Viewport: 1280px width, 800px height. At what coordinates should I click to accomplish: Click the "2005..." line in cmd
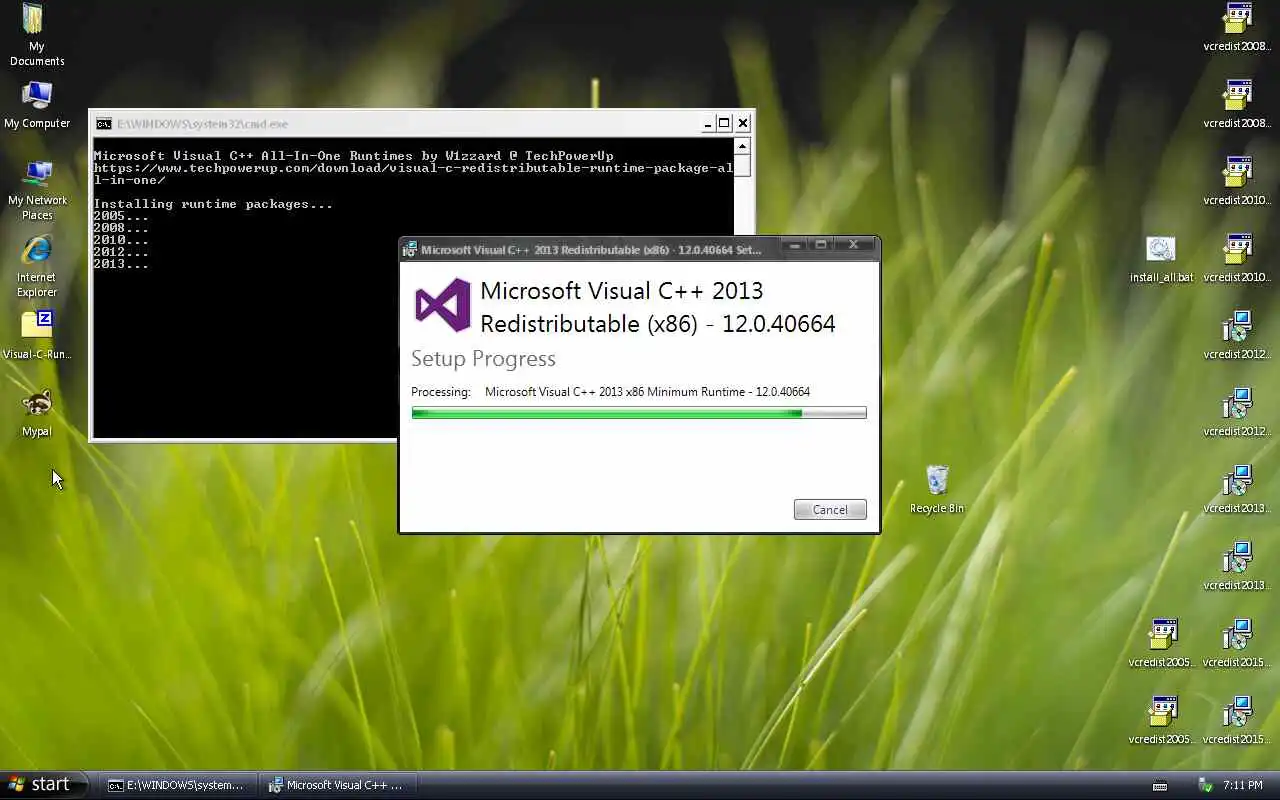[121, 216]
